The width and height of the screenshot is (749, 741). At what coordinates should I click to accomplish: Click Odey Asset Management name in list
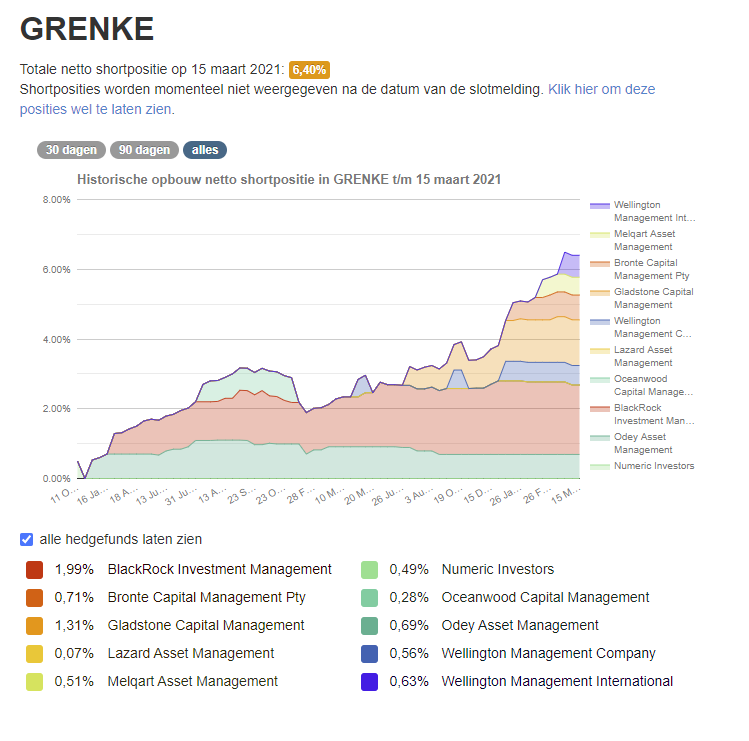pos(520,625)
